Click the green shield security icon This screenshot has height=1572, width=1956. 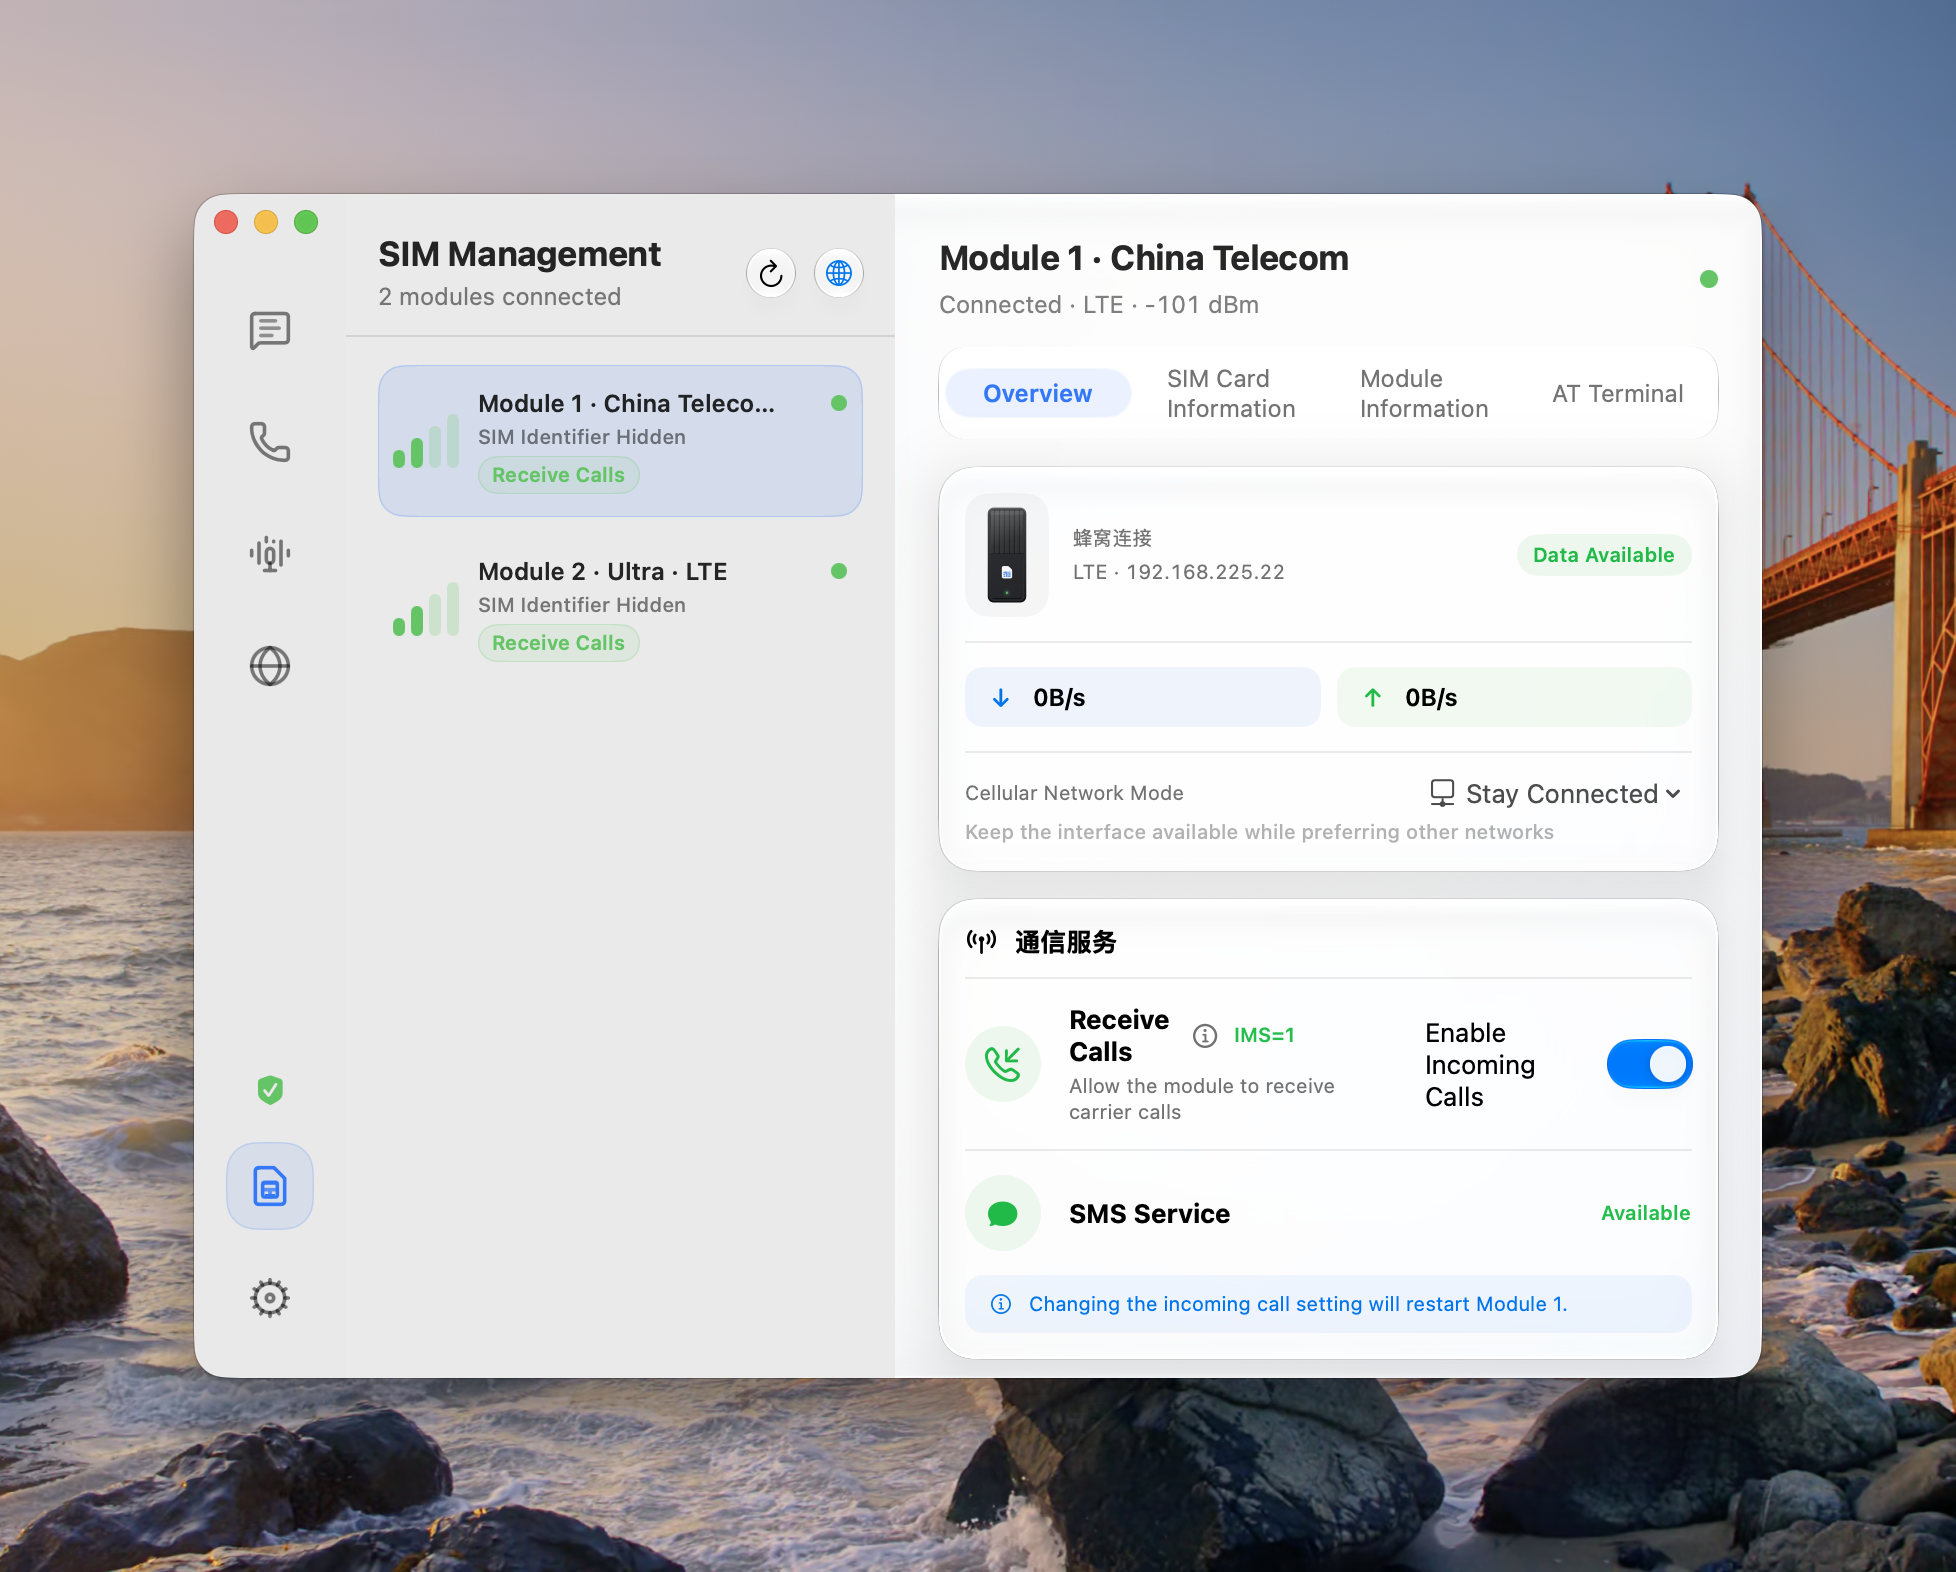[270, 1090]
